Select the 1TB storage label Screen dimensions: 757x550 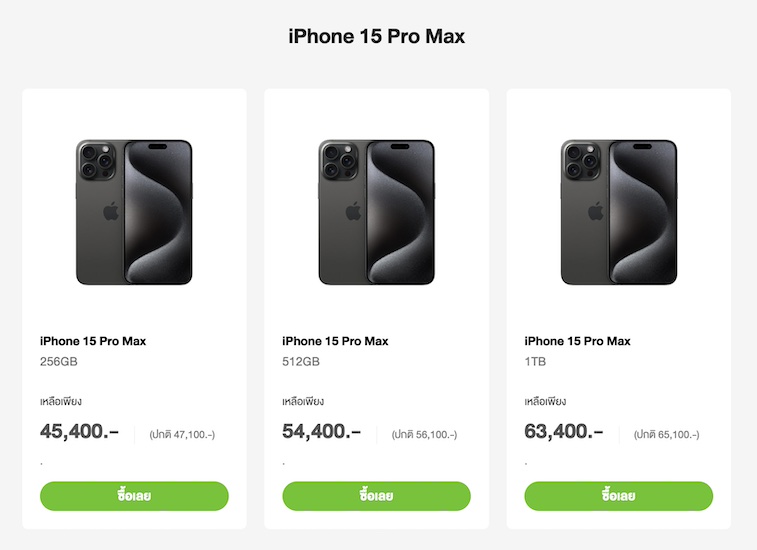[538, 362]
